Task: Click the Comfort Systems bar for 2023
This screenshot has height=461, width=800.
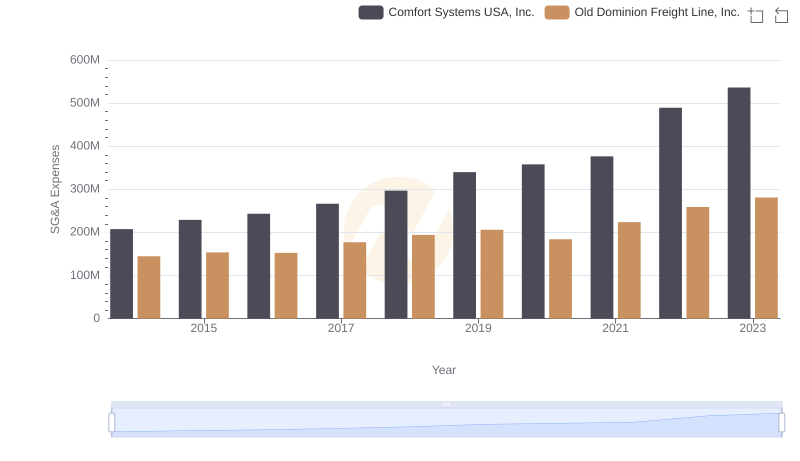Action: pos(739,203)
